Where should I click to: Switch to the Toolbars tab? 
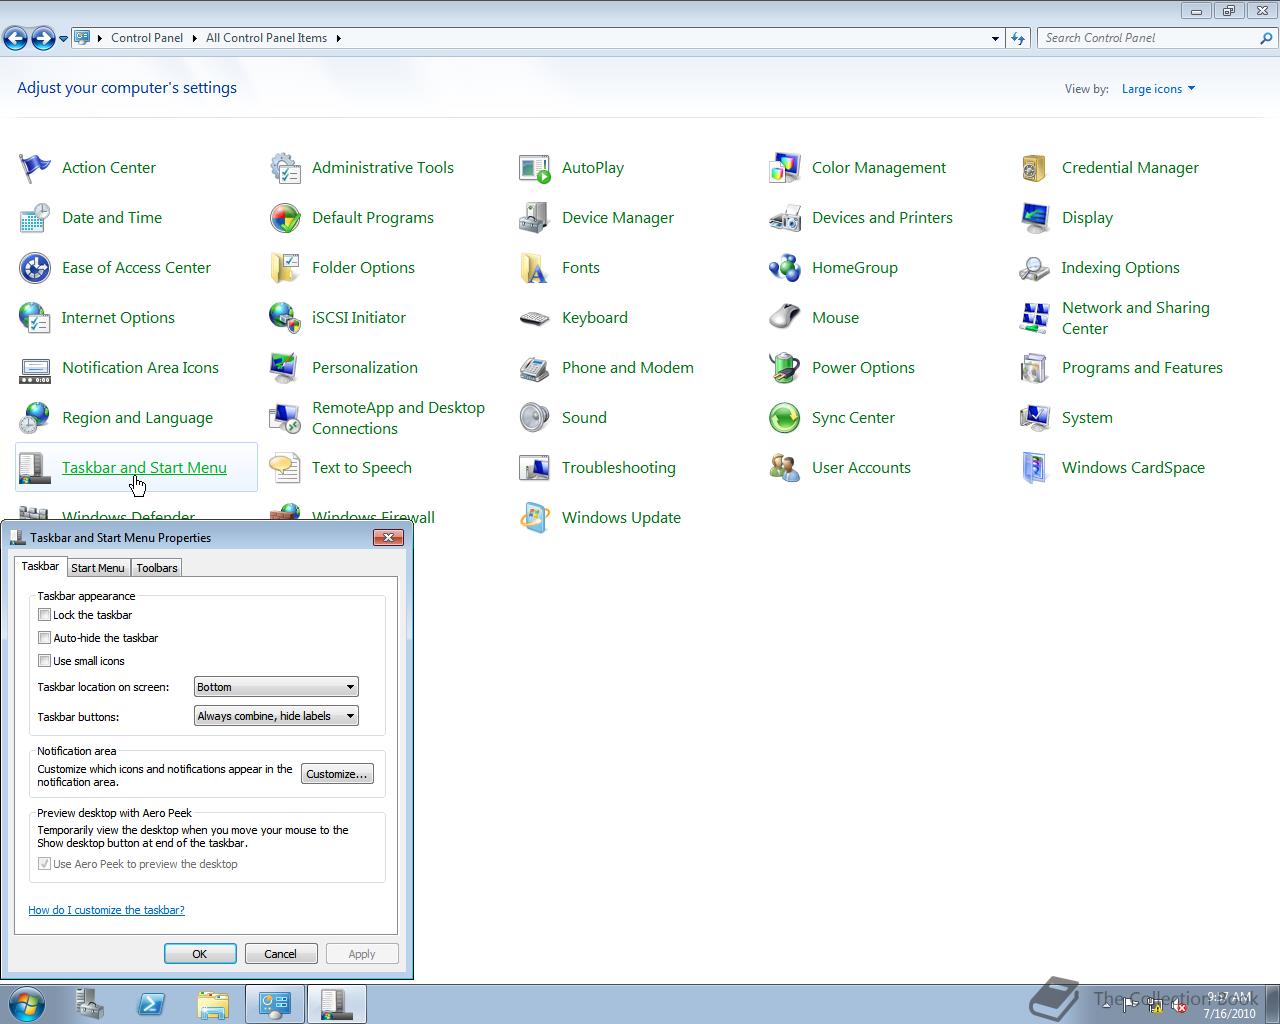(157, 567)
